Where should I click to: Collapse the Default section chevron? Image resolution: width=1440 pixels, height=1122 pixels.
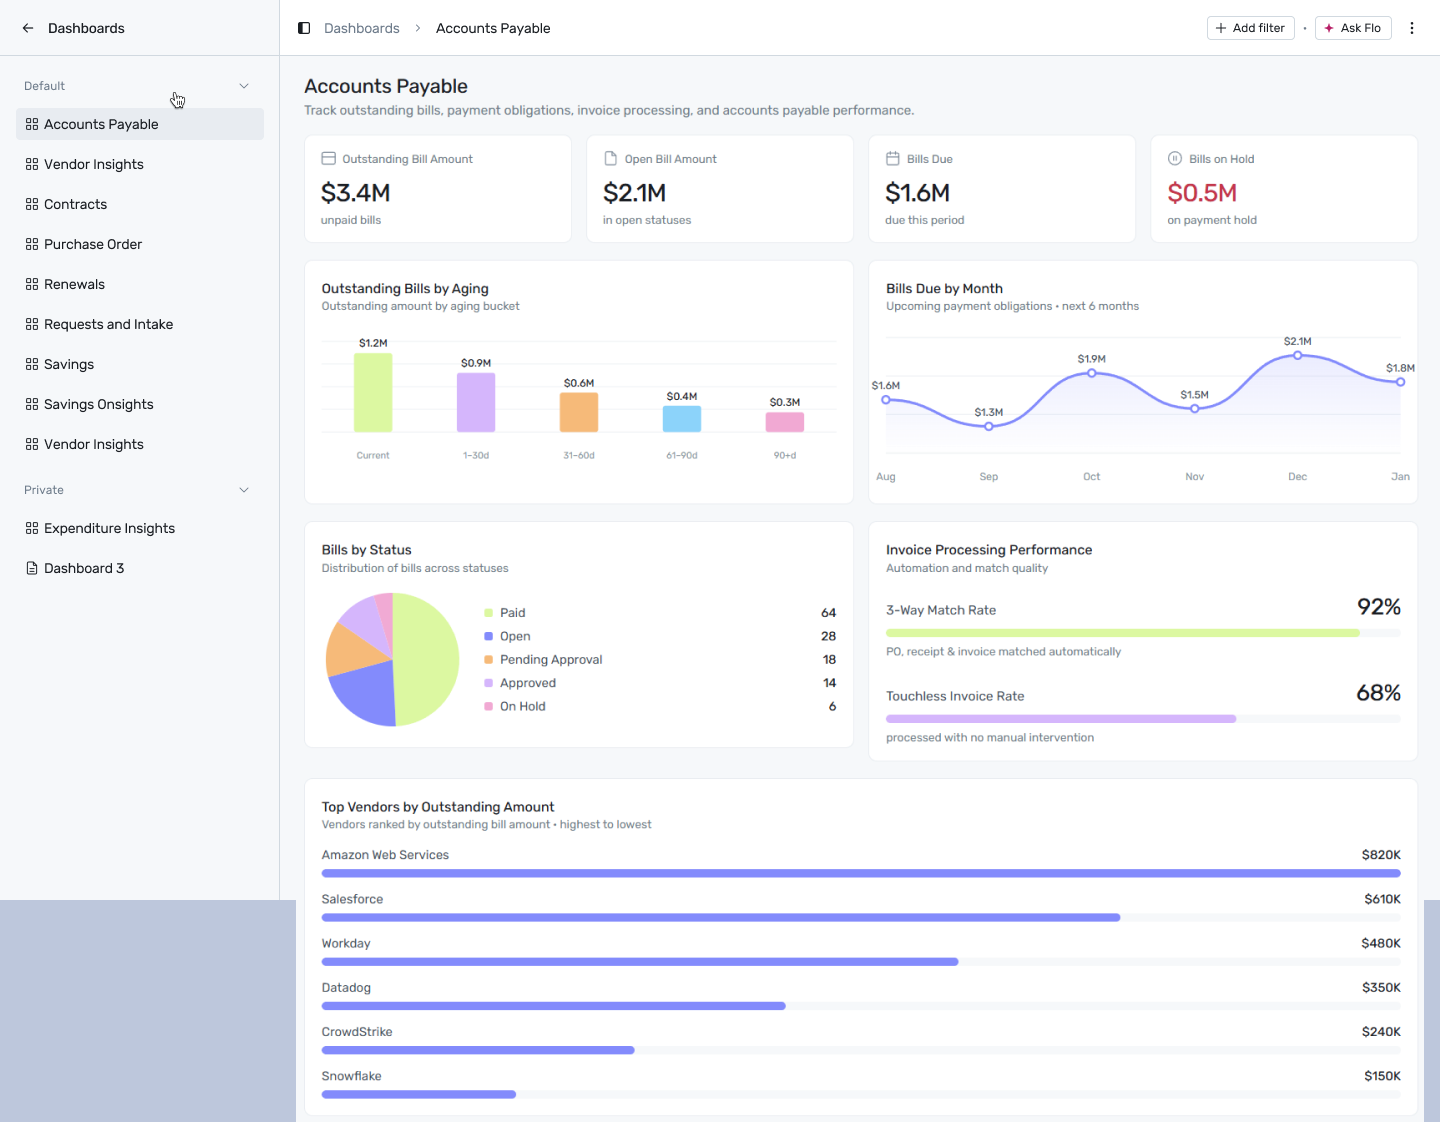click(x=244, y=86)
